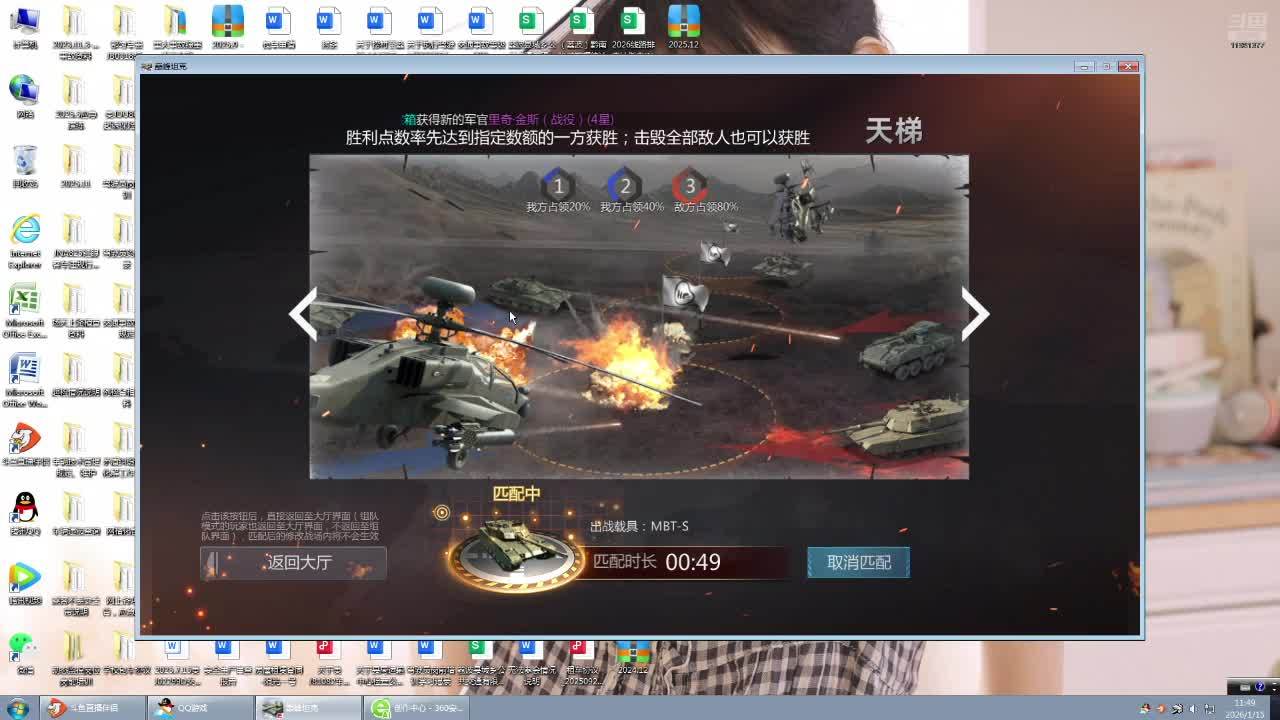Click the taskbar clock showing 11:49
The width and height of the screenshot is (1280, 720).
(1244, 708)
